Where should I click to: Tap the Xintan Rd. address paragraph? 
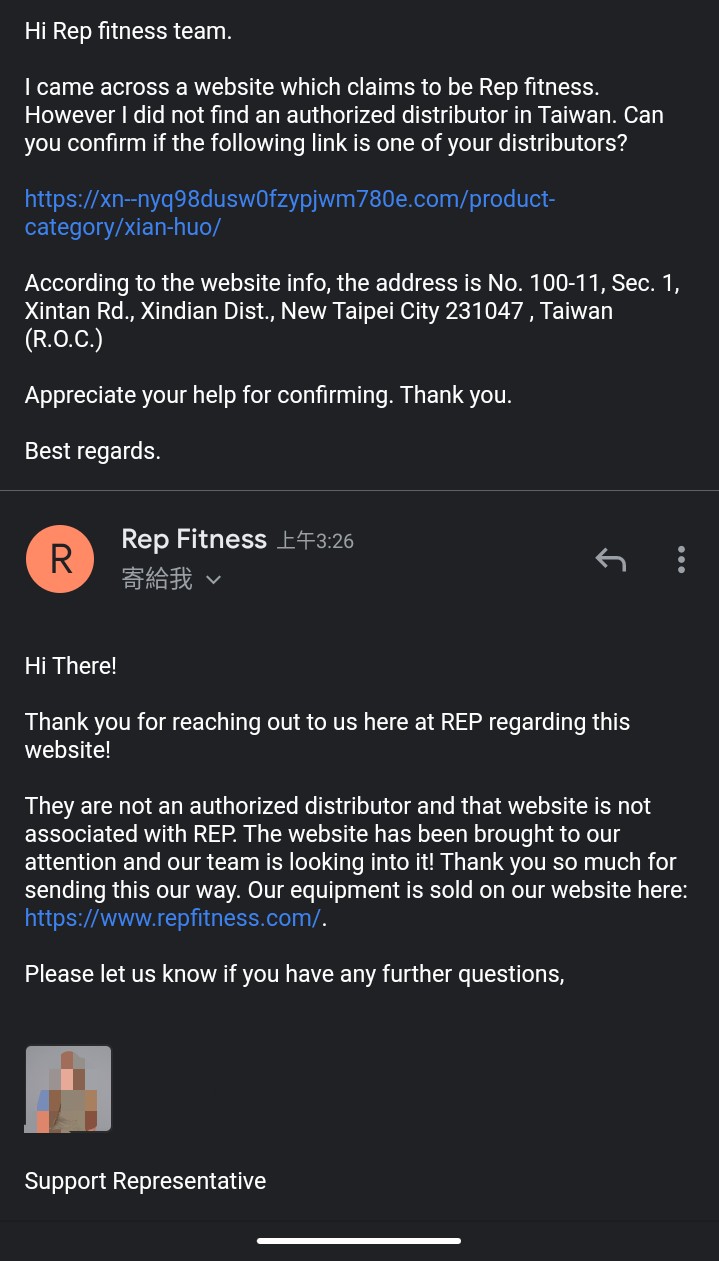pos(350,311)
